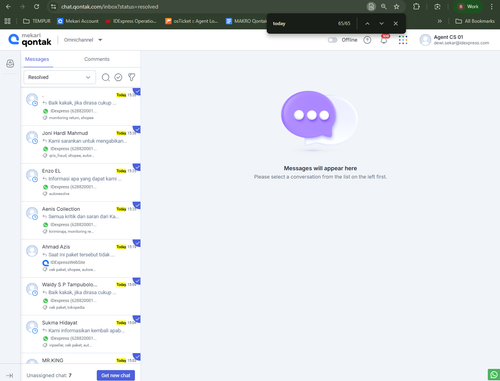Expand the Omnichannel dropdown
The width and height of the screenshot is (500, 381).
83,40
